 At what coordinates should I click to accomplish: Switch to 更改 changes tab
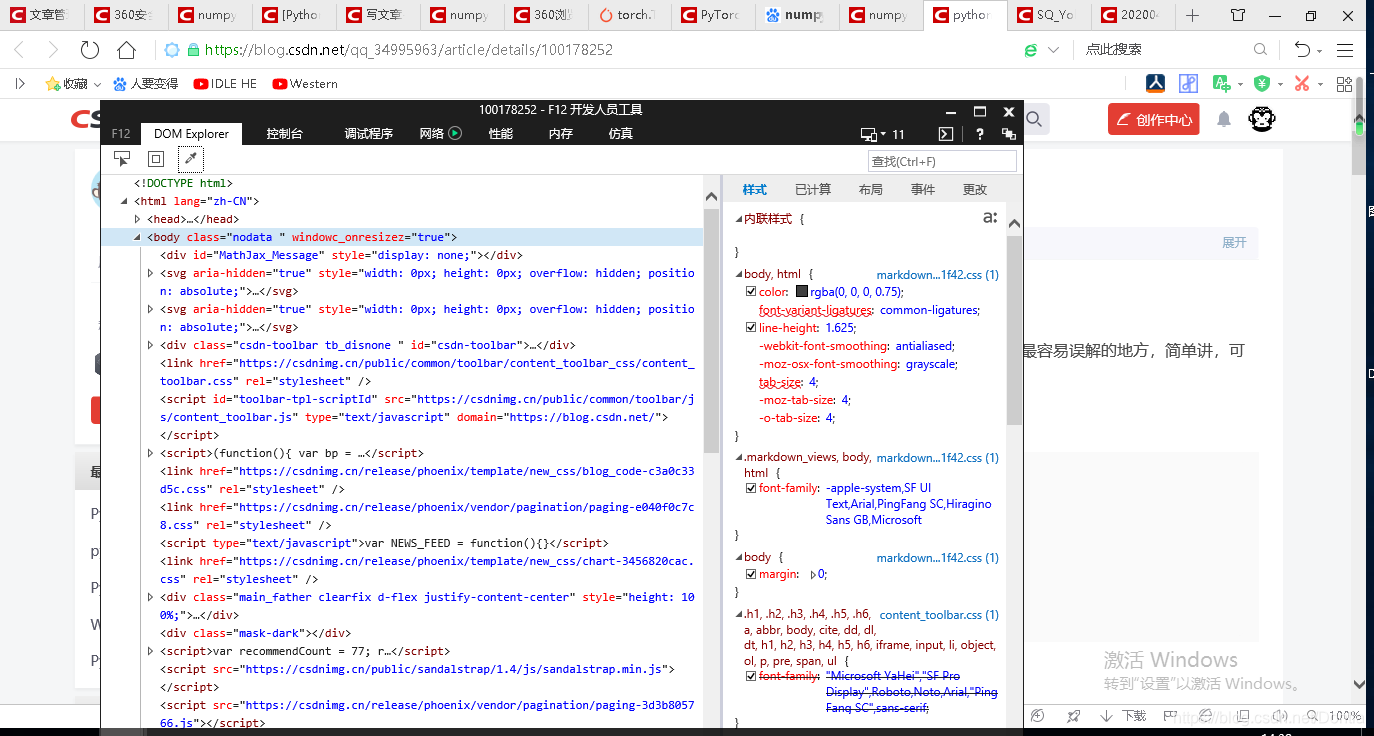tap(975, 189)
